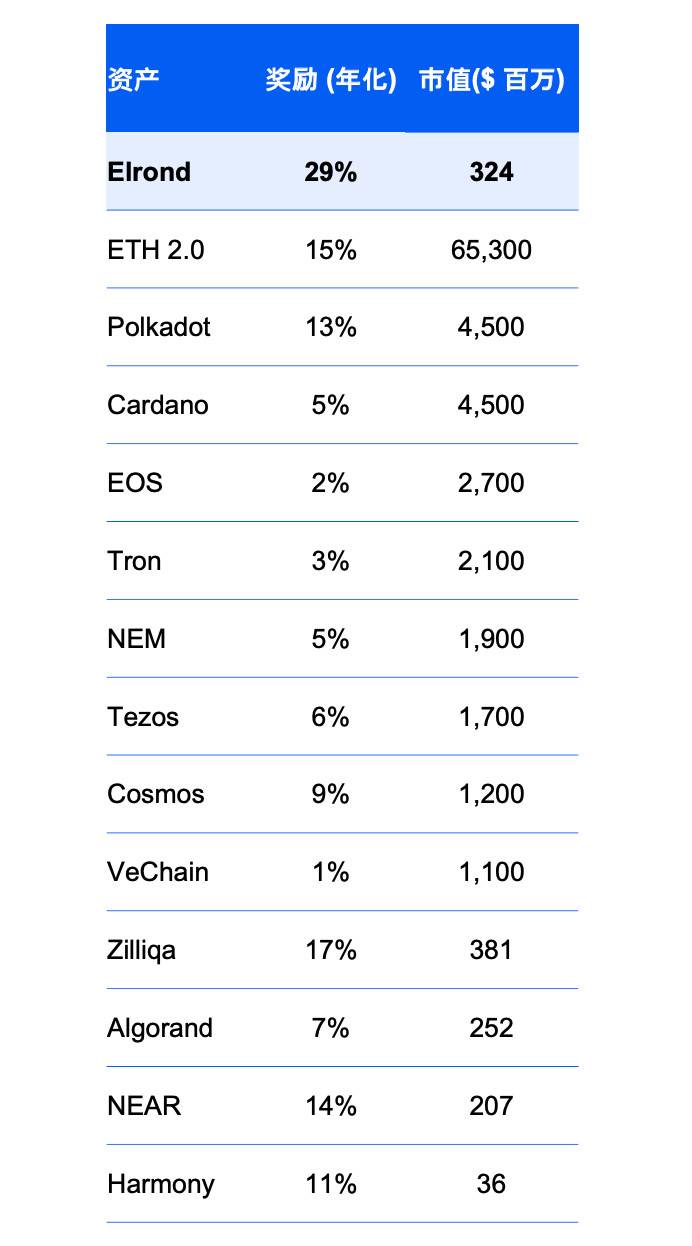Select the 65,300 market cap cell
The width and height of the screenshot is (692, 1246).
(x=492, y=250)
